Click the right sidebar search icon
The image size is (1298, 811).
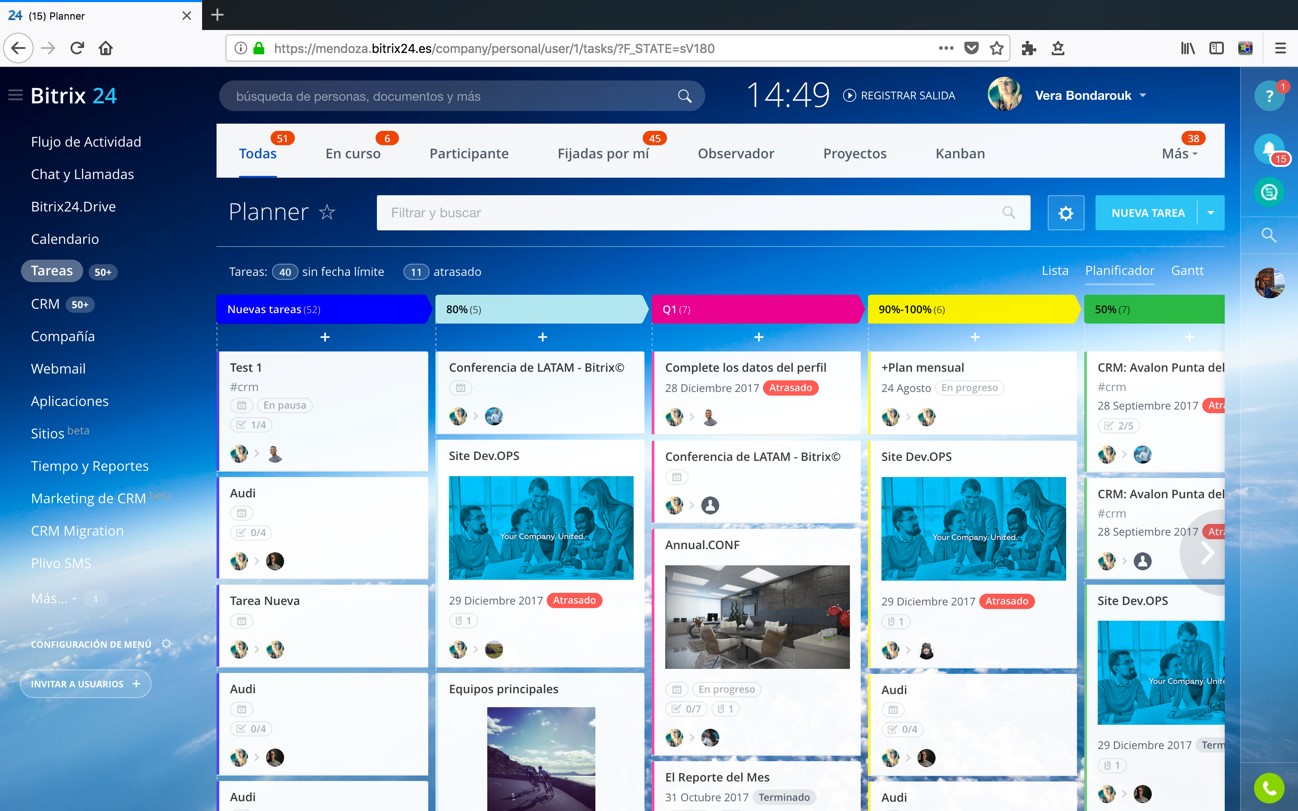point(1269,235)
